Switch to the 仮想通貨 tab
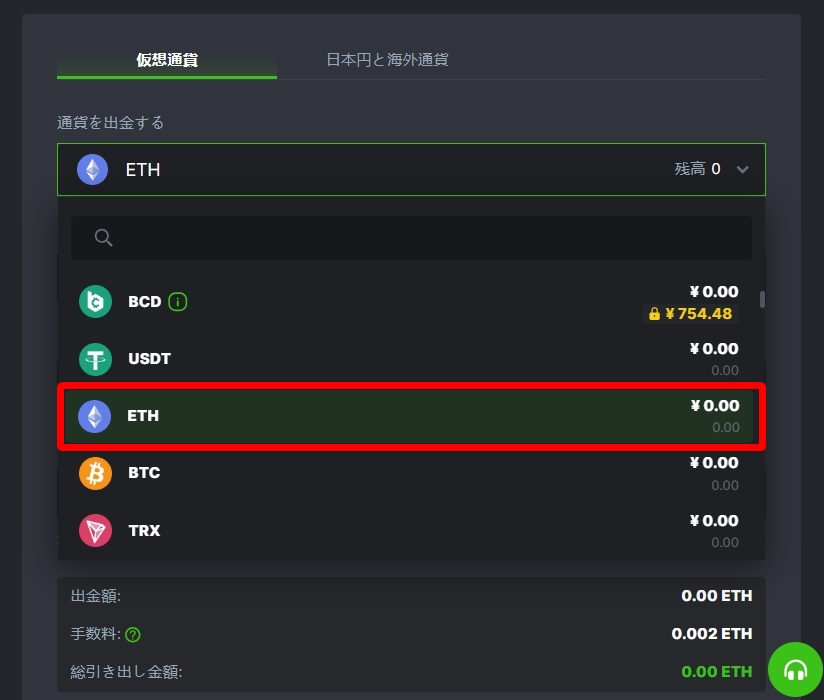 167,60
